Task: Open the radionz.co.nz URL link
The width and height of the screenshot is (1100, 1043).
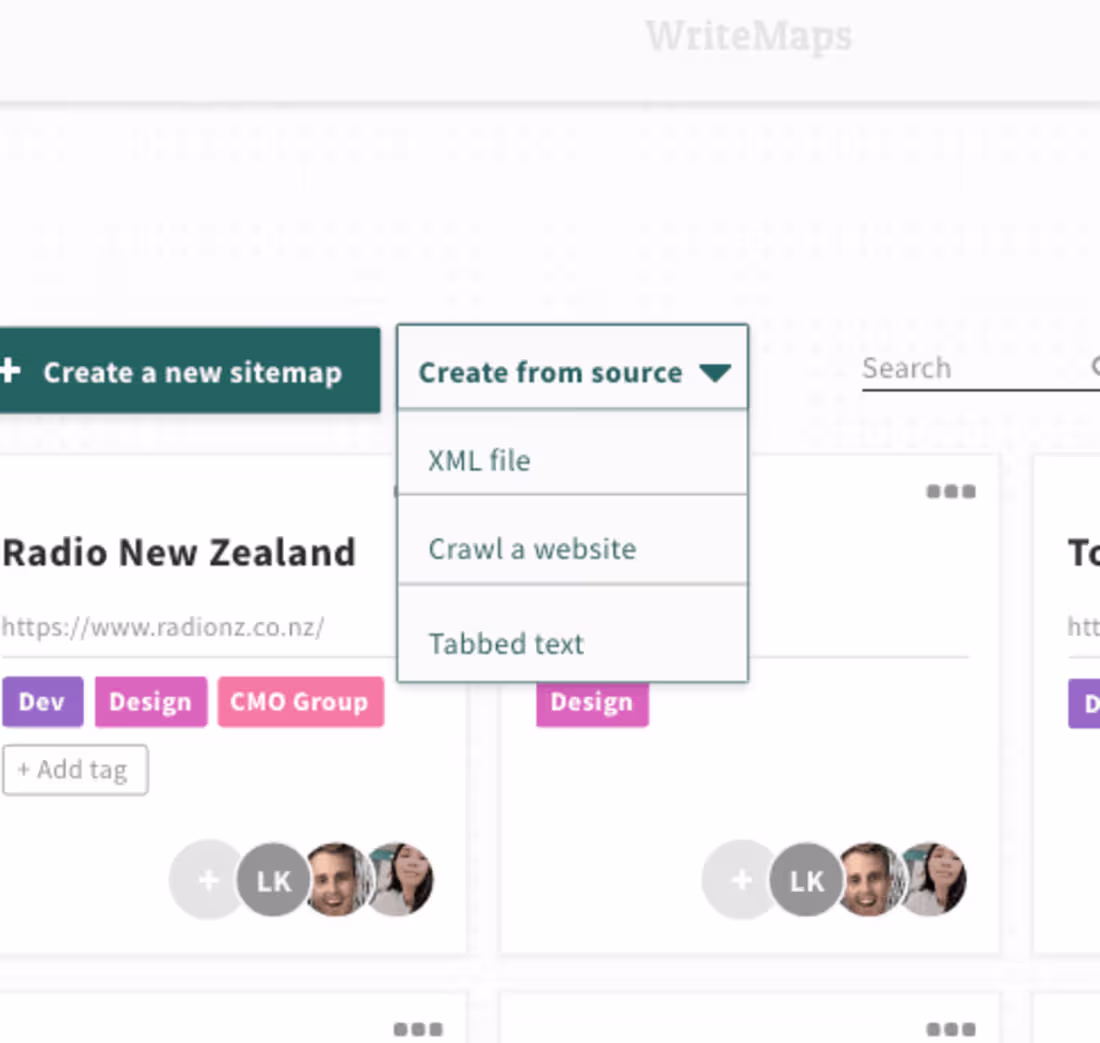Action: click(x=162, y=627)
